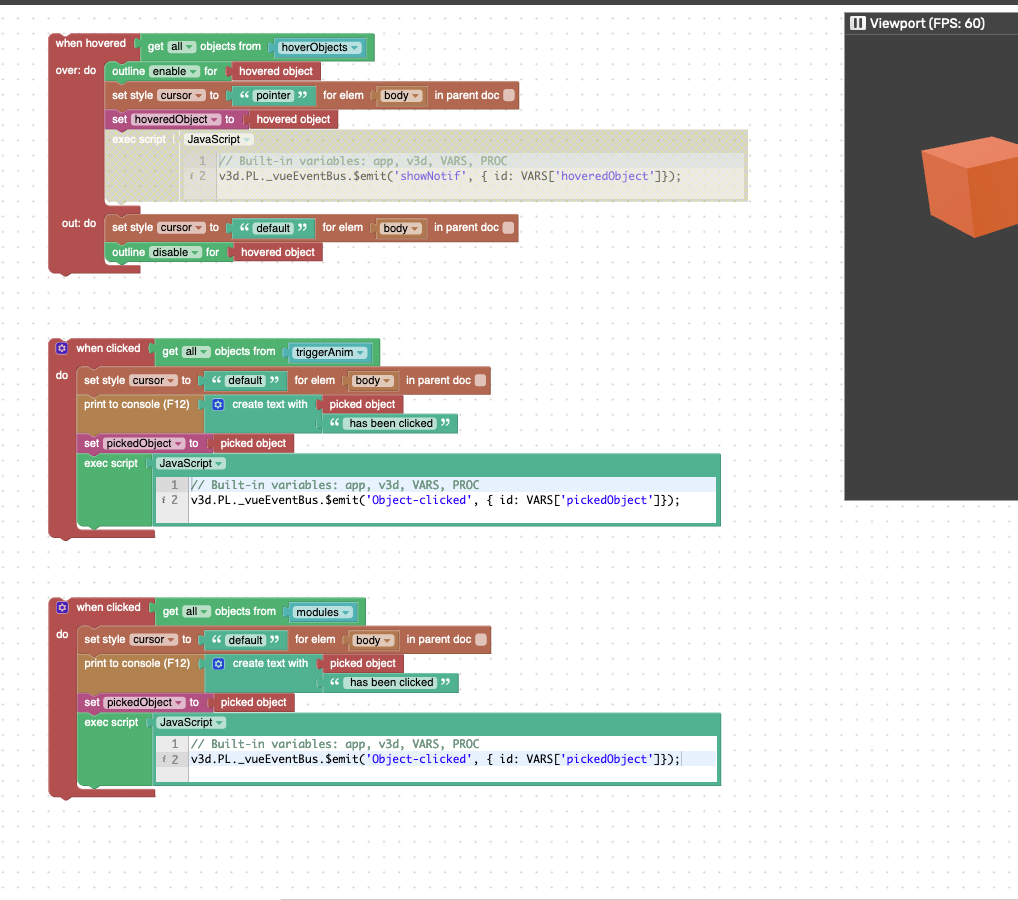This screenshot has width=1018, height=900.
Task: Toggle in parent doc checkbox in modules clicked block
Action: [x=481, y=640]
